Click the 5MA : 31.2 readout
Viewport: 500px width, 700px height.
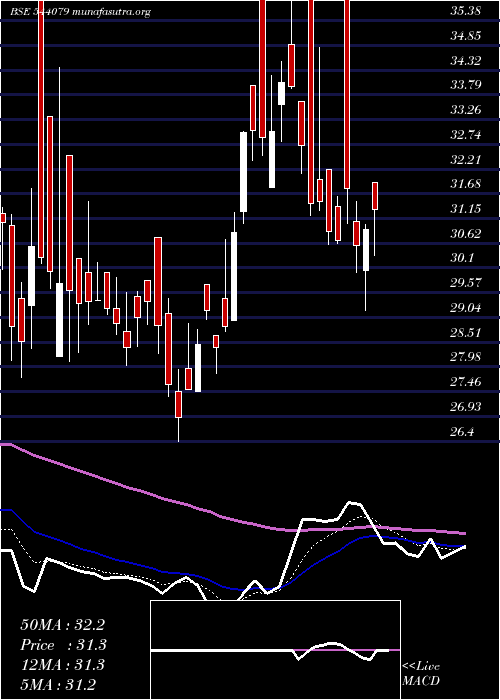point(58,685)
